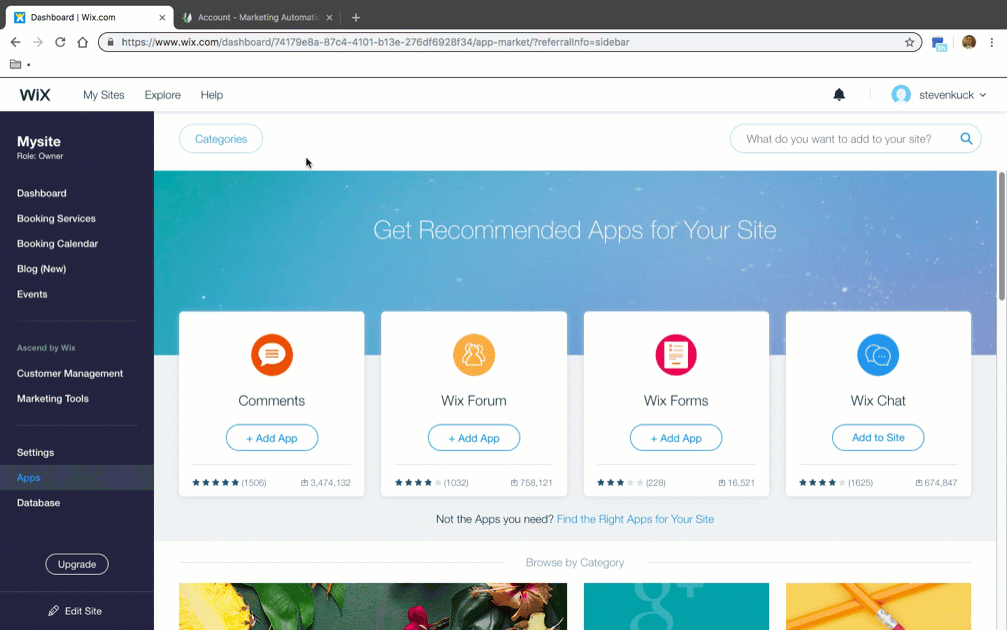Open the browser home page

(82, 42)
